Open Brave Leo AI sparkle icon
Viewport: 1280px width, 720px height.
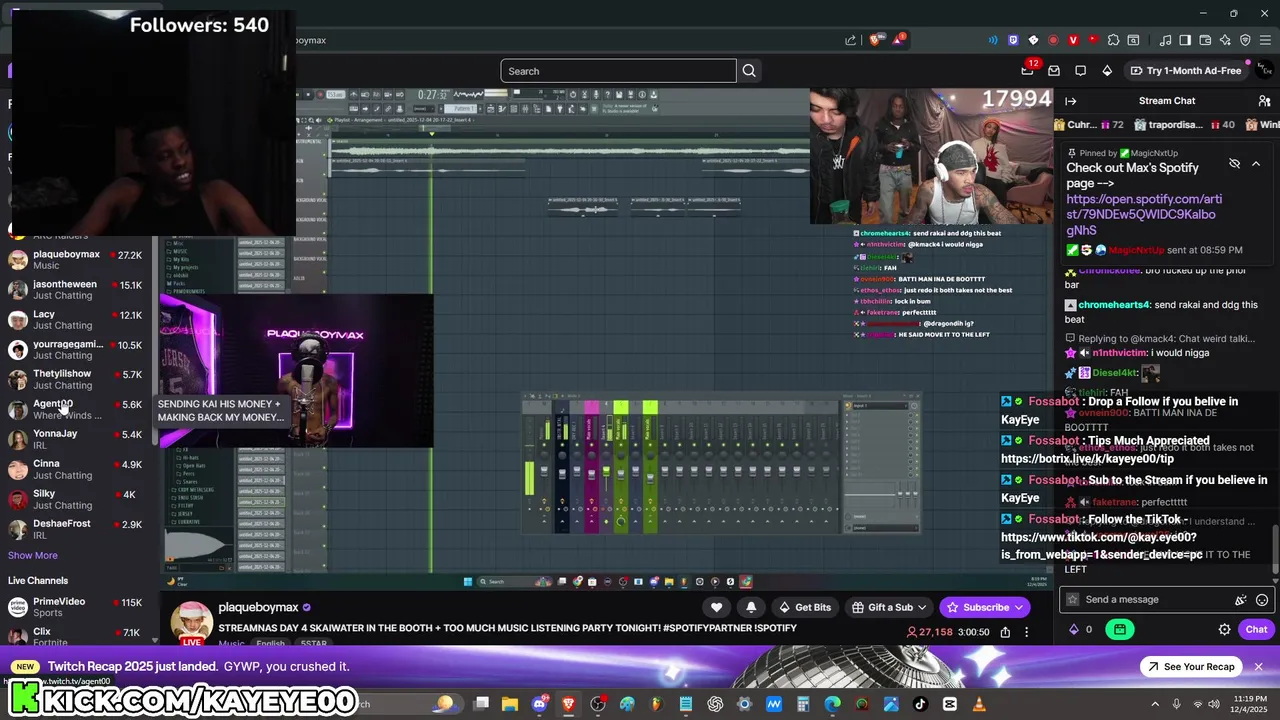pyautogui.click(x=1225, y=40)
